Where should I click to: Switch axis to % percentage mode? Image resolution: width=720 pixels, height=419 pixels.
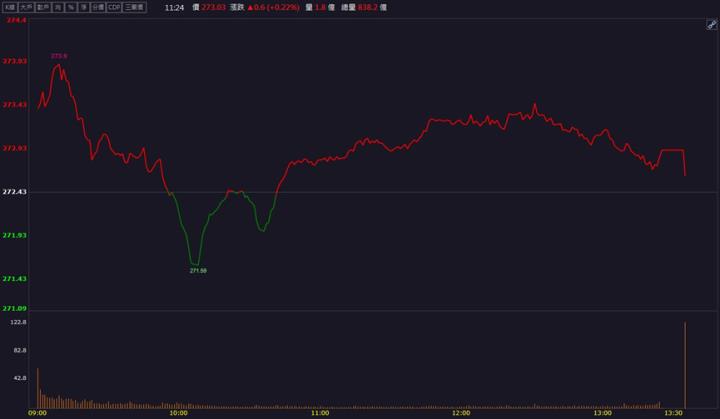pos(71,7)
